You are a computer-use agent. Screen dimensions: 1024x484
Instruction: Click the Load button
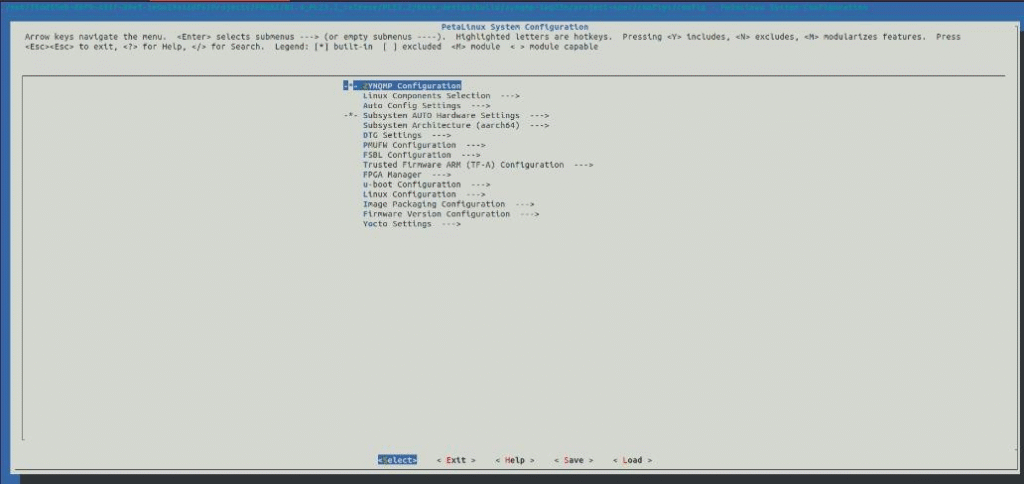click(632, 460)
